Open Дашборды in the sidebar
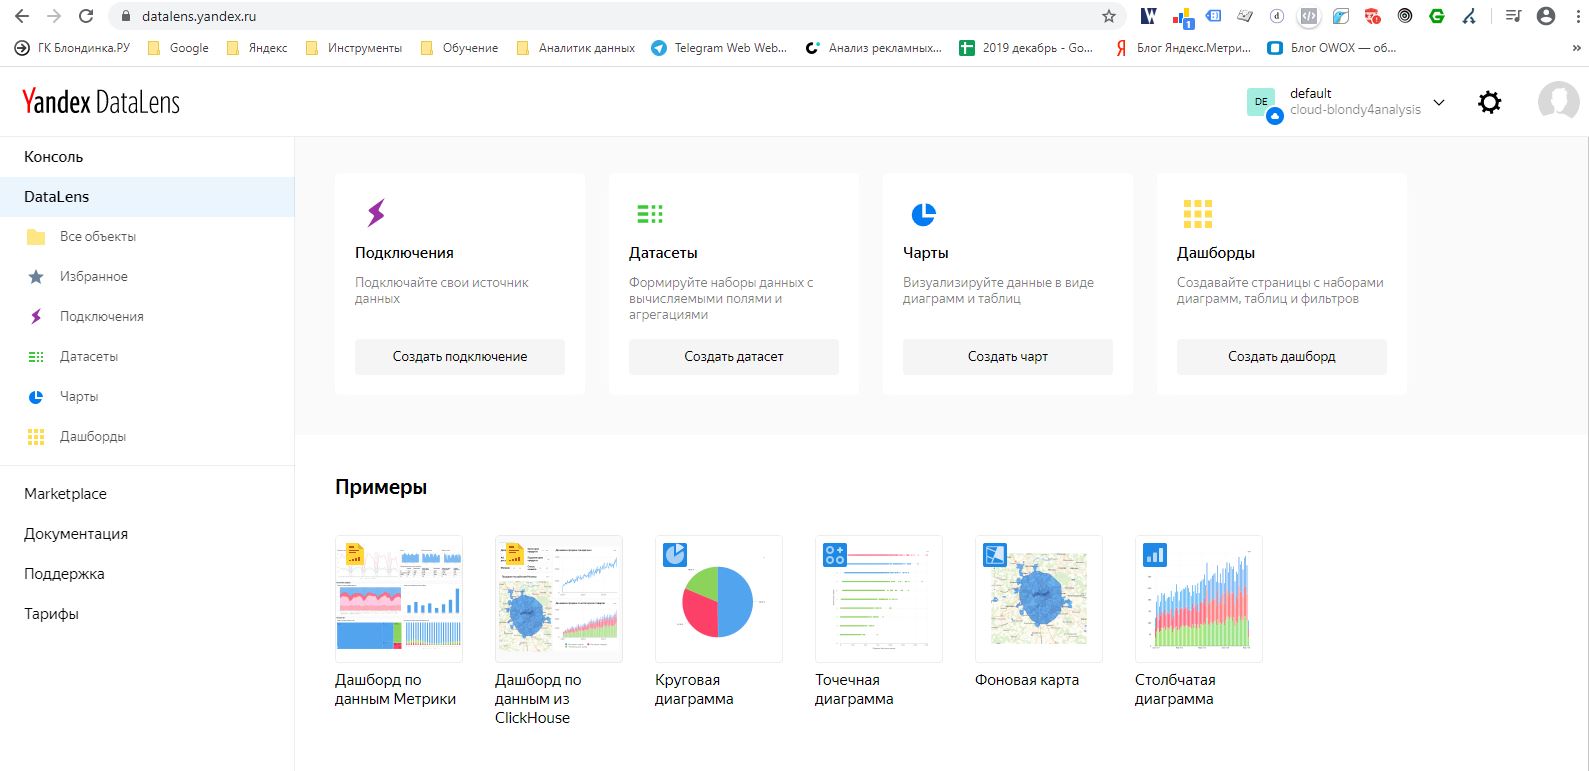This screenshot has height=771, width=1589. point(93,437)
